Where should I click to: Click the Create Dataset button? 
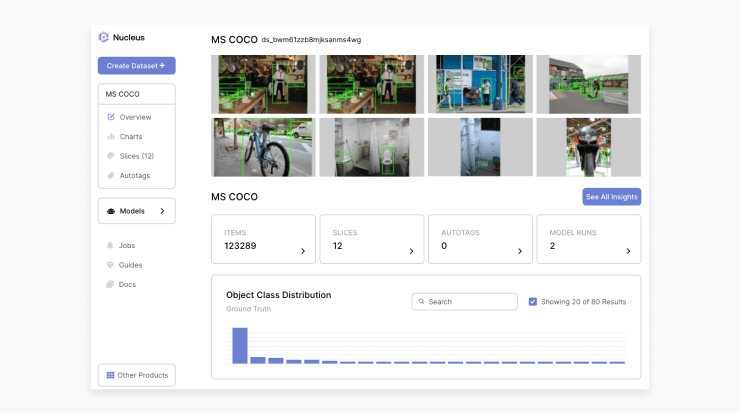tap(136, 66)
